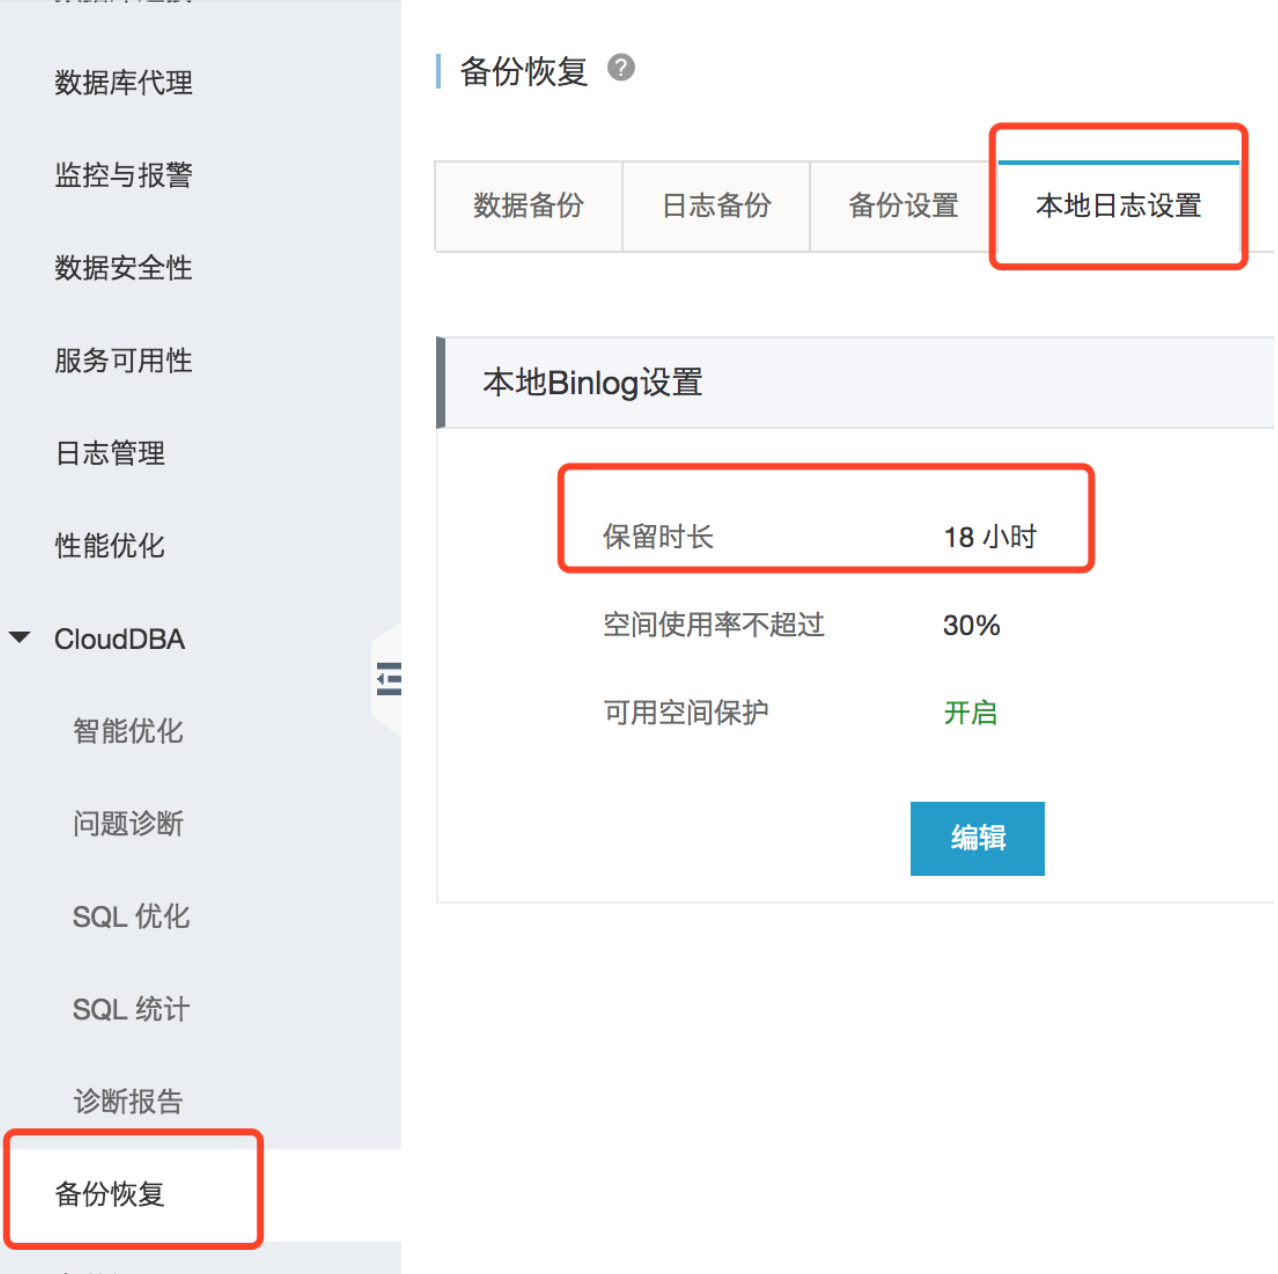This screenshot has width=1278, height=1274.
Task: Select 问题诊断 under CloudDBA
Action: pos(128,824)
